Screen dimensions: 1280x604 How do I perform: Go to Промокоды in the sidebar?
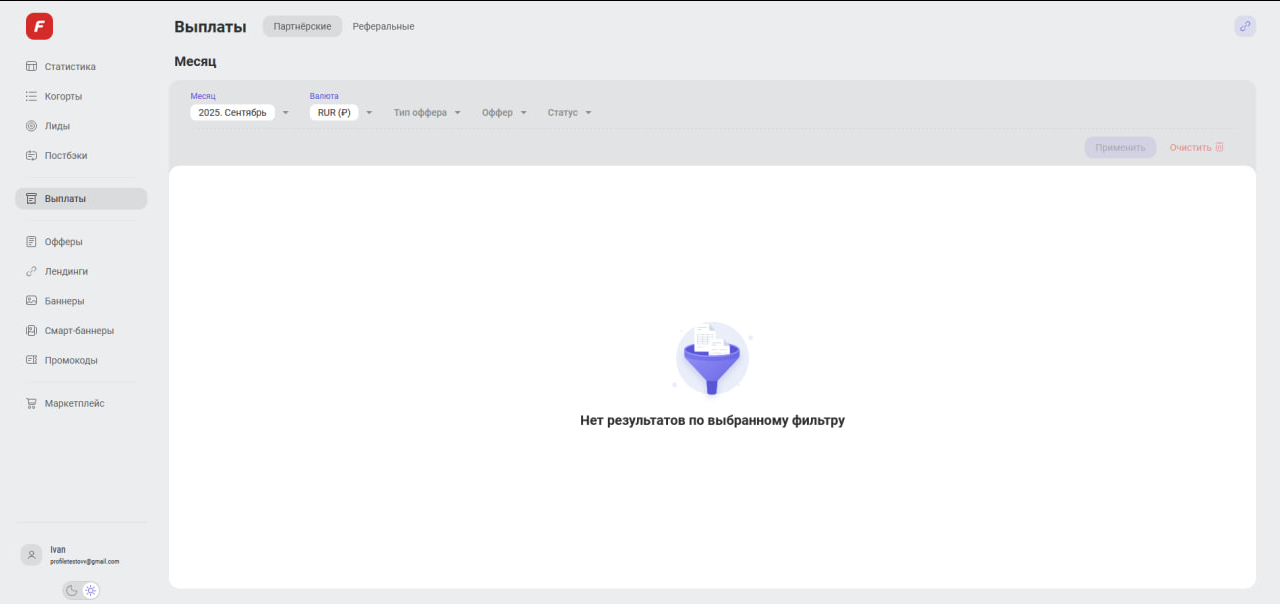71,360
